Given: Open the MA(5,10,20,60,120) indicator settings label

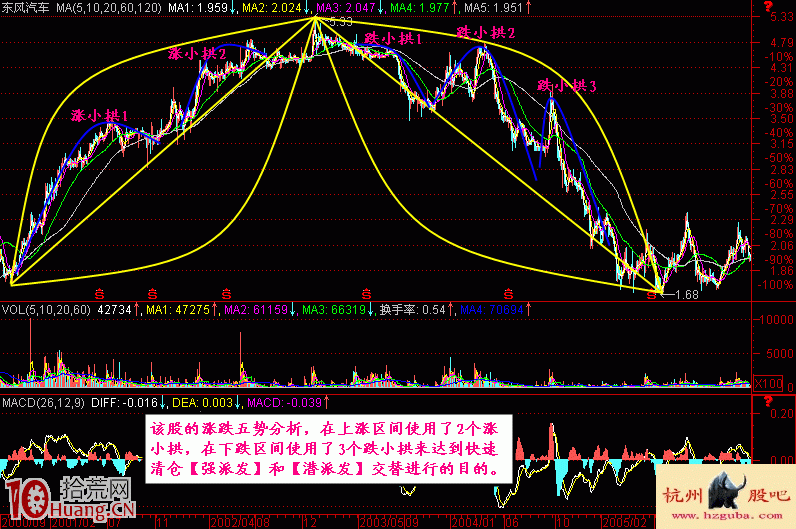Looking at the screenshot, I should (109, 8).
